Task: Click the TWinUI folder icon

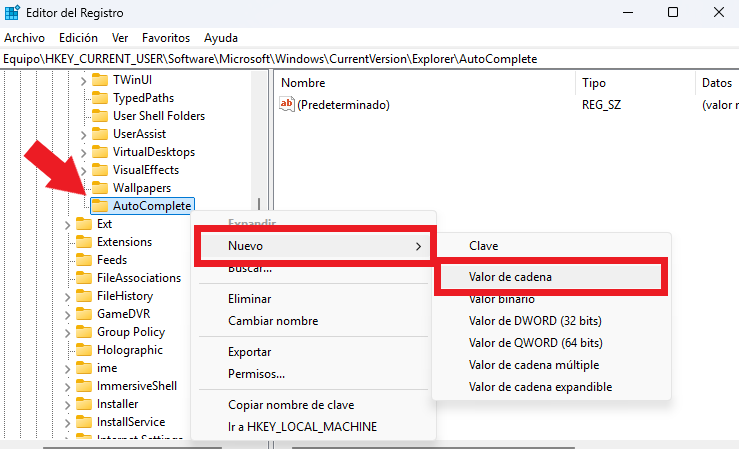Action: (x=99, y=80)
